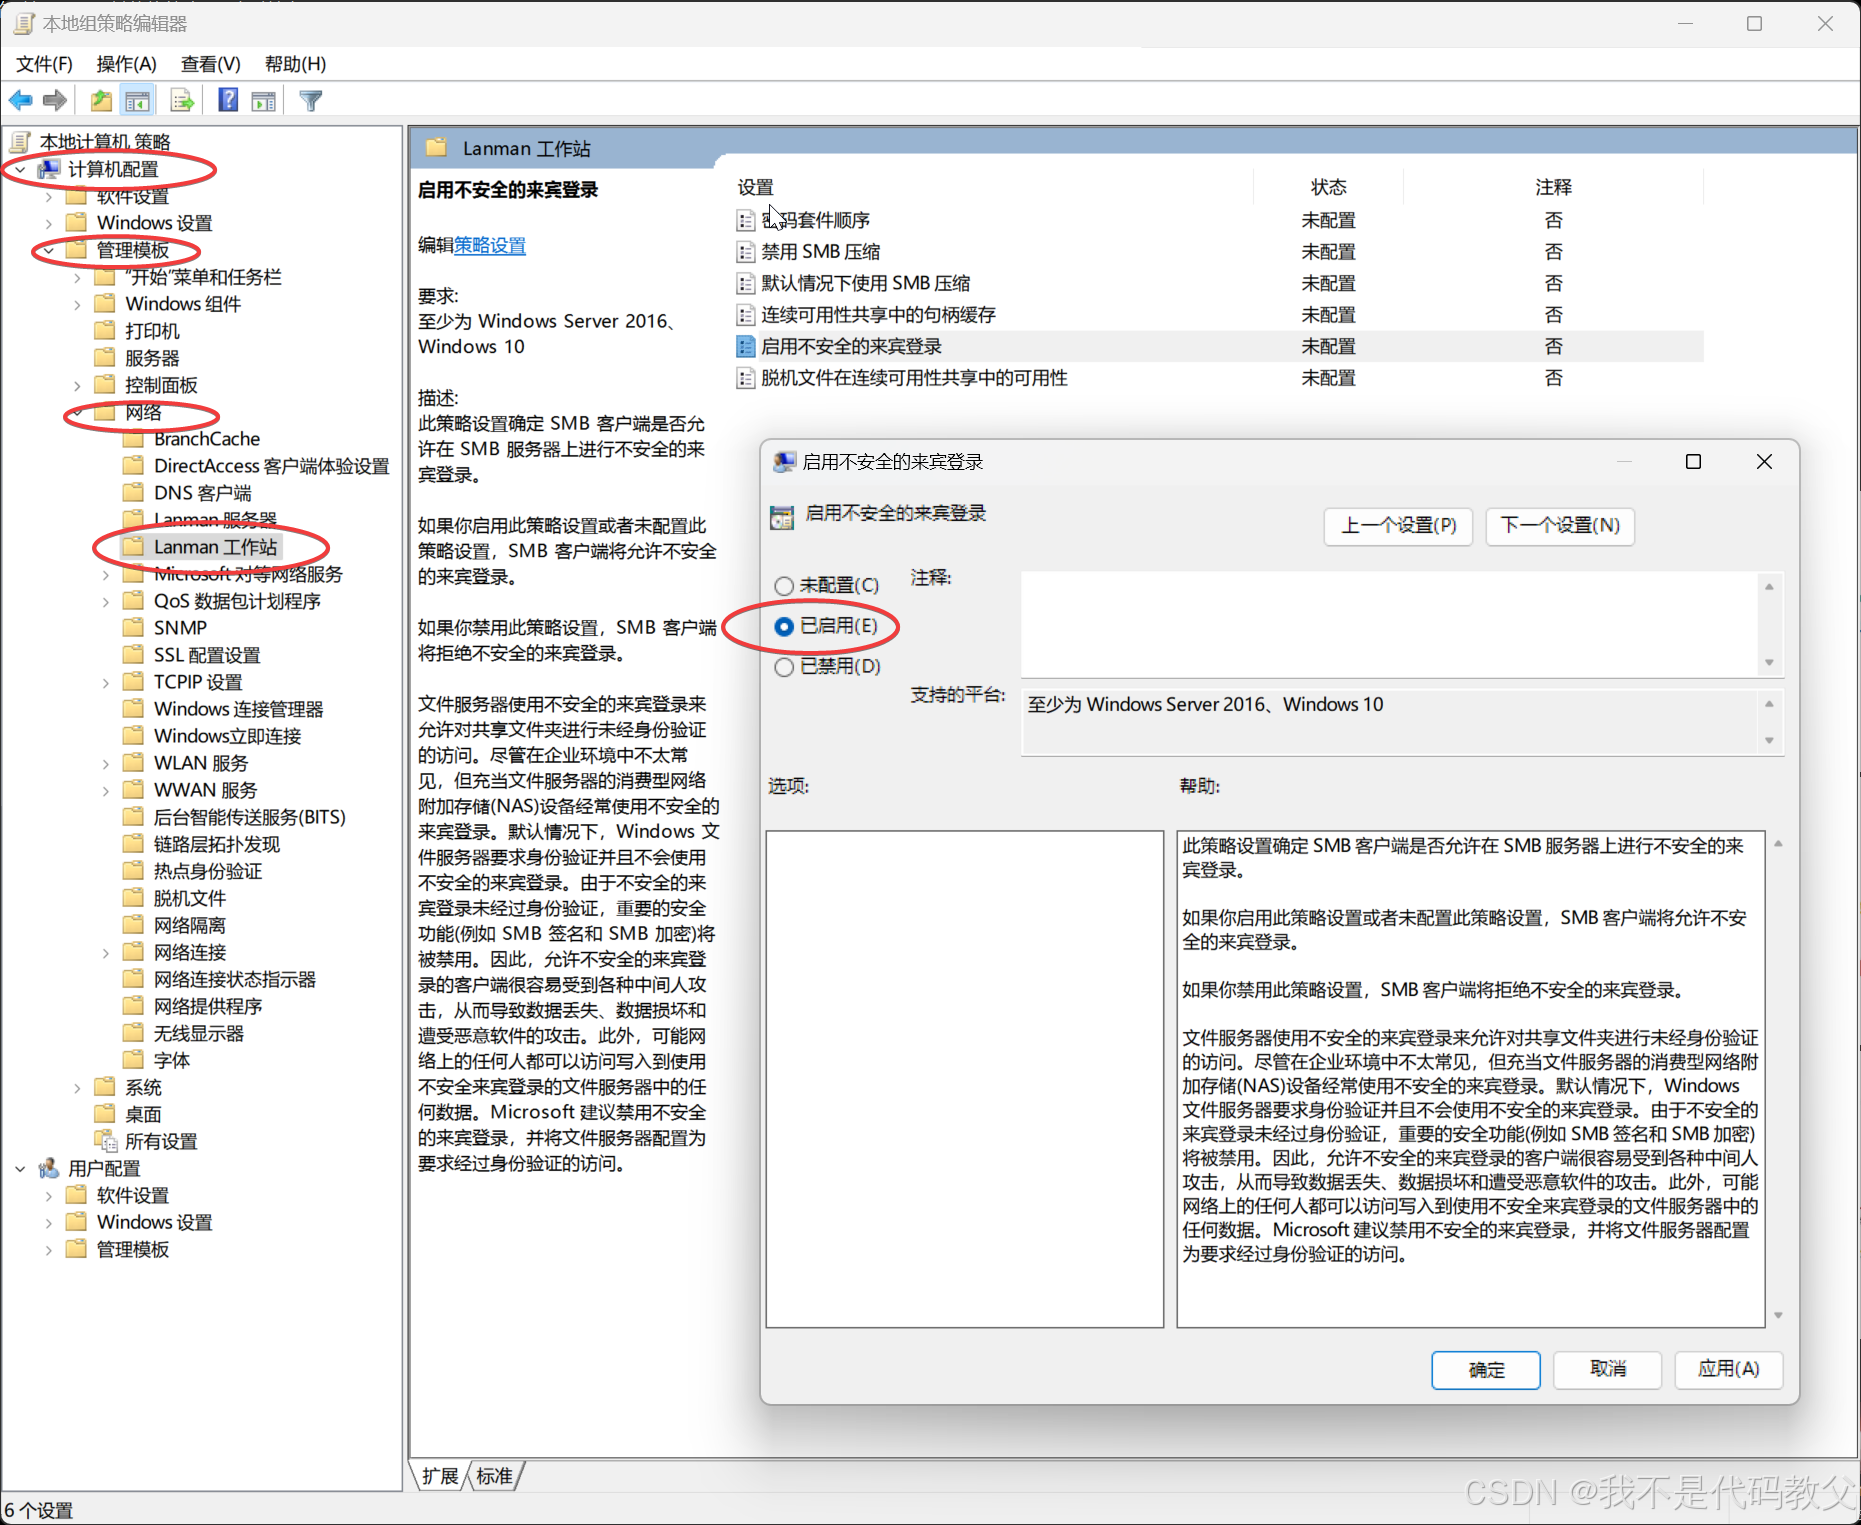Open the 策略设置 edit link
This screenshot has width=1861, height=1525.
tap(490, 246)
